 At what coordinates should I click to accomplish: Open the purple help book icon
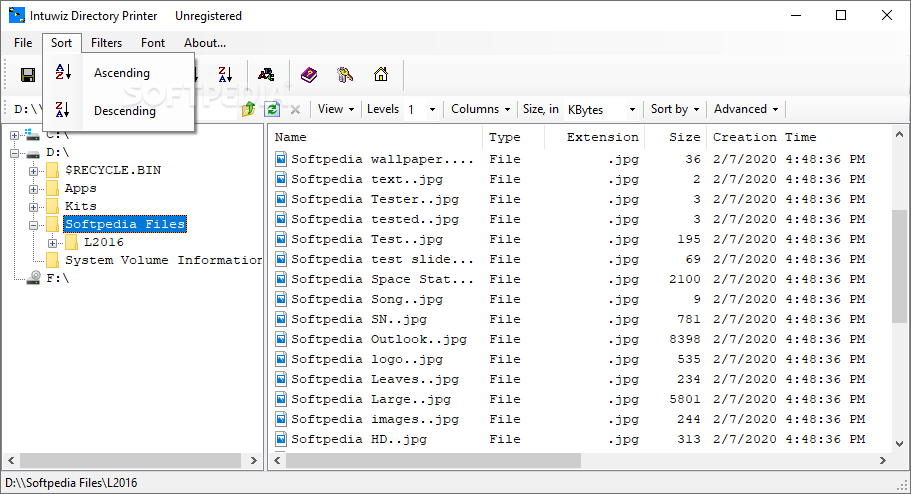[x=309, y=74]
